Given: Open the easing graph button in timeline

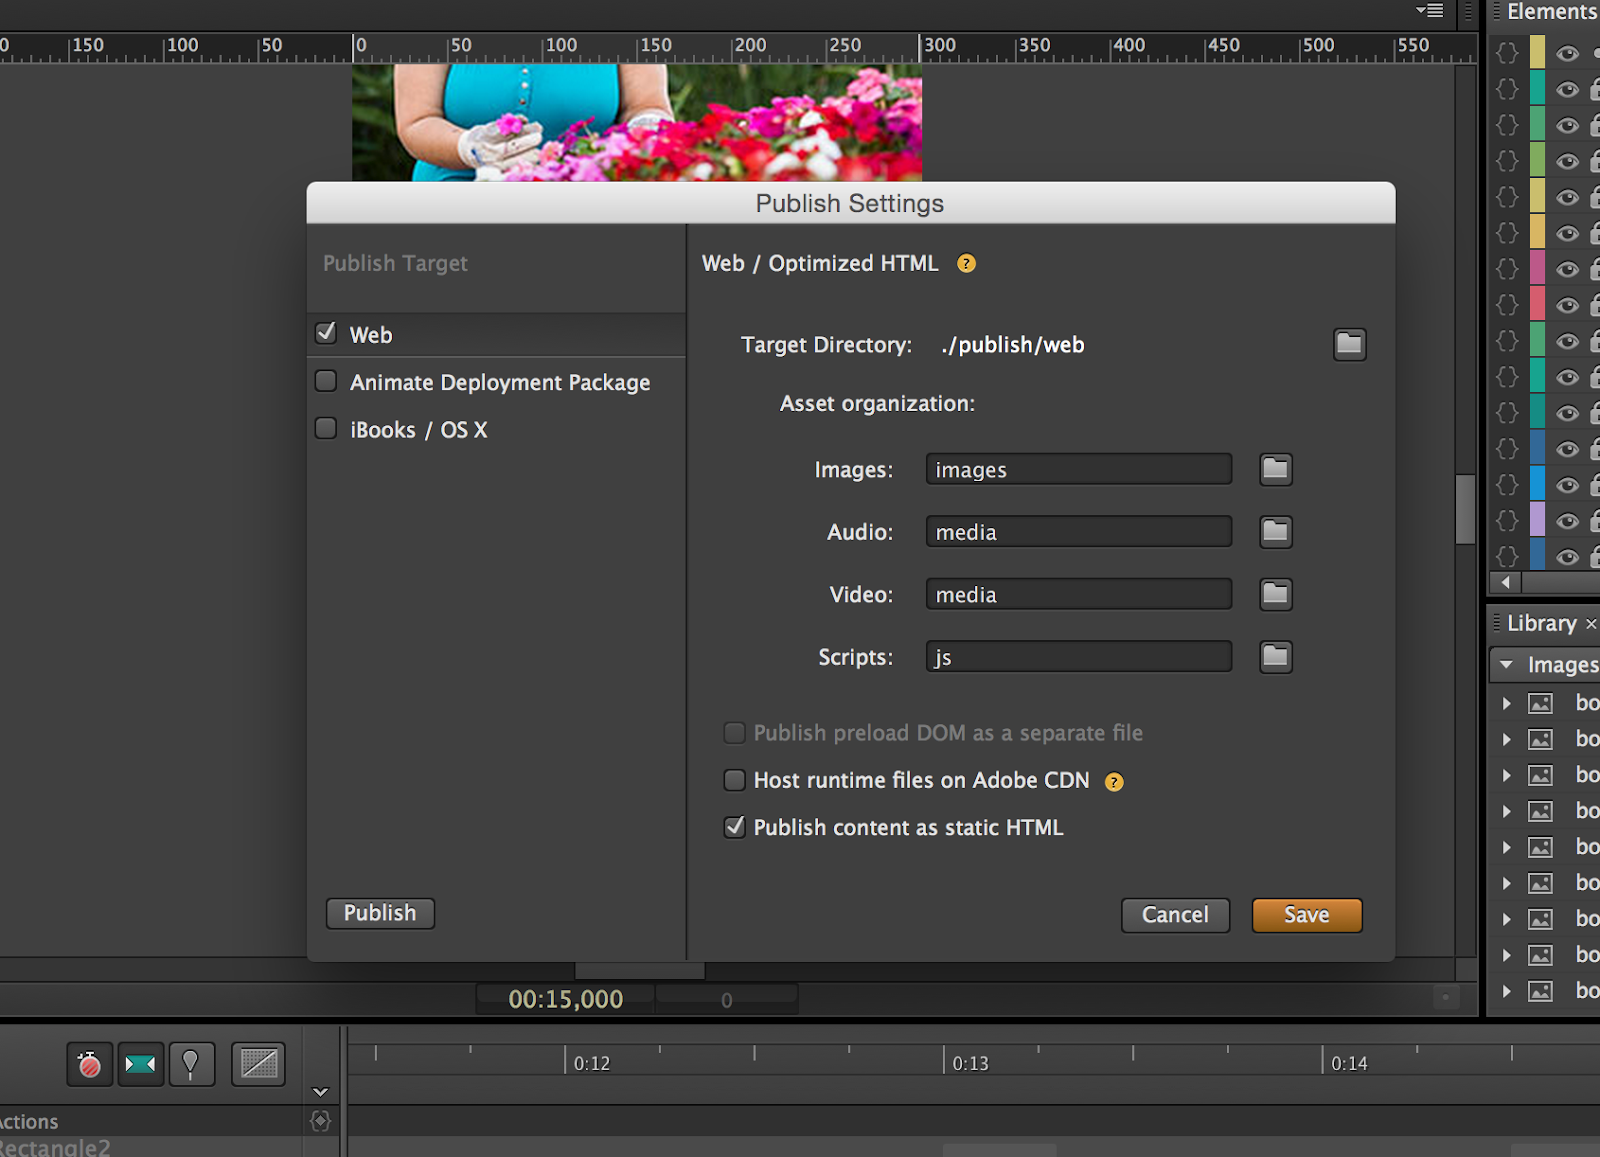Looking at the screenshot, I should tap(258, 1064).
